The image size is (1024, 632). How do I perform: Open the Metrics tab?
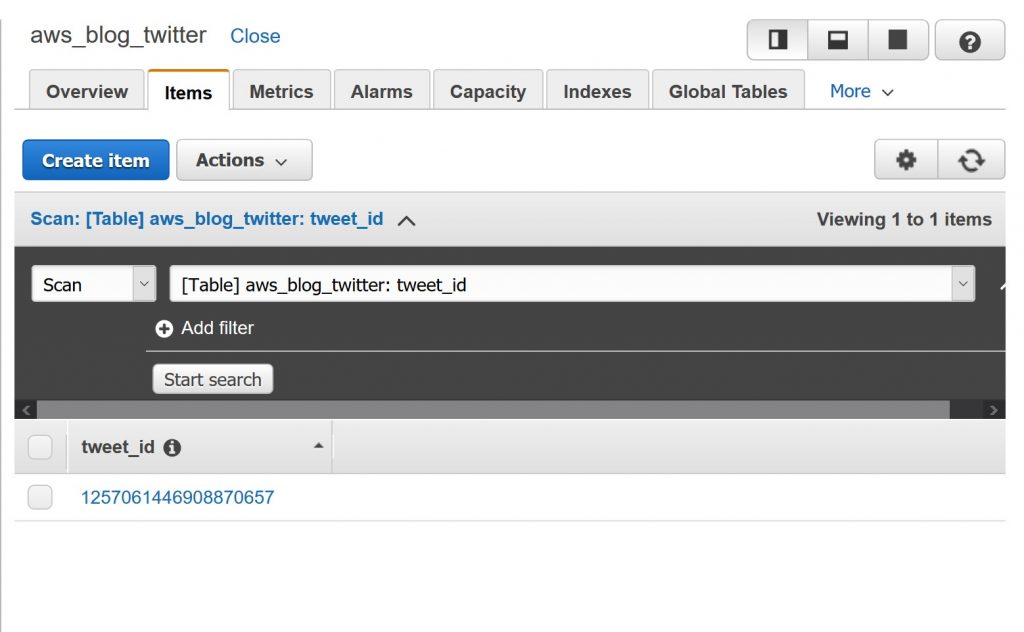click(x=281, y=91)
